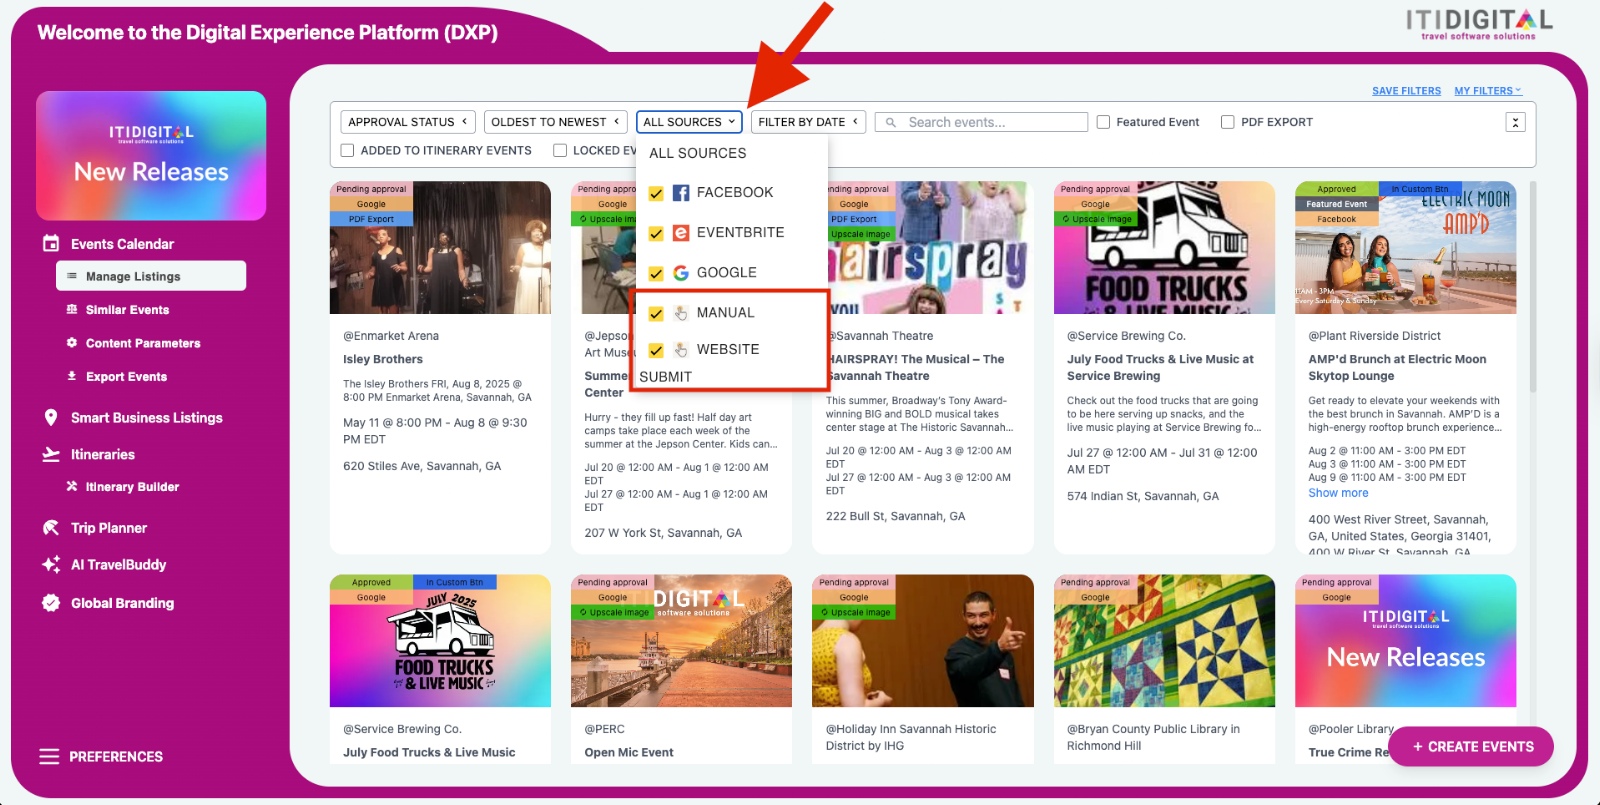Click the Smart Business Listings pin icon
Image resolution: width=1600 pixels, height=805 pixels.
coord(51,418)
